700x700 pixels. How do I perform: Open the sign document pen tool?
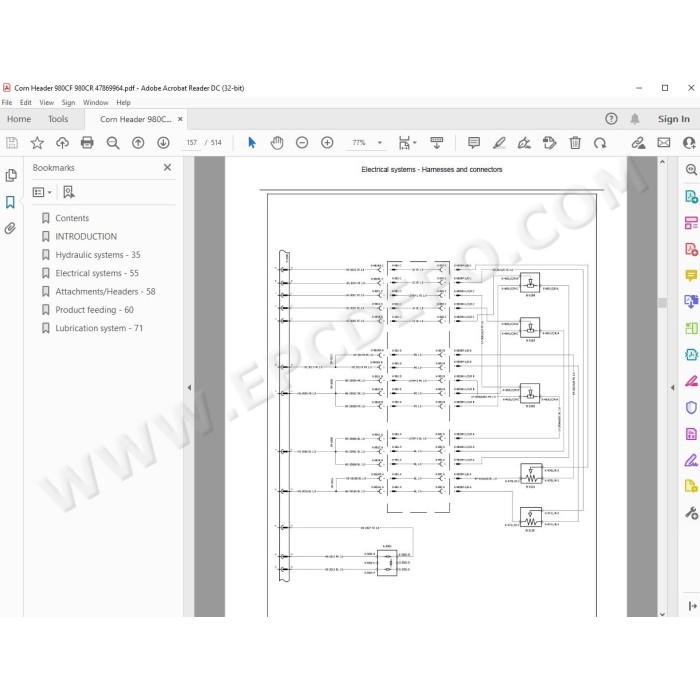pyautogui.click(x=524, y=143)
